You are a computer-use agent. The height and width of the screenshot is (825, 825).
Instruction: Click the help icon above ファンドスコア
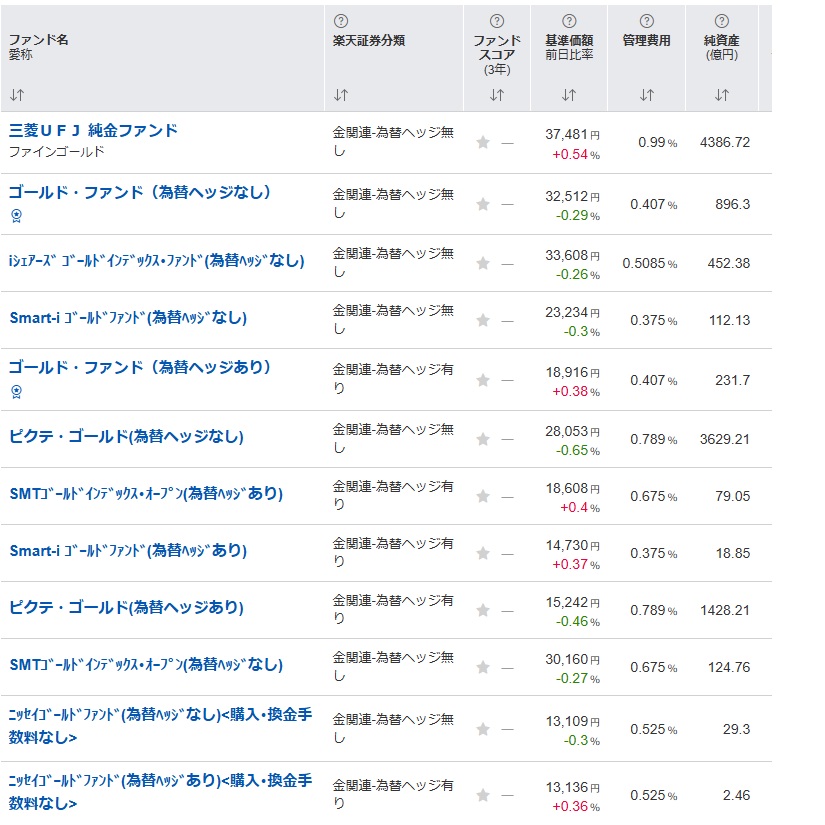tap(497, 21)
